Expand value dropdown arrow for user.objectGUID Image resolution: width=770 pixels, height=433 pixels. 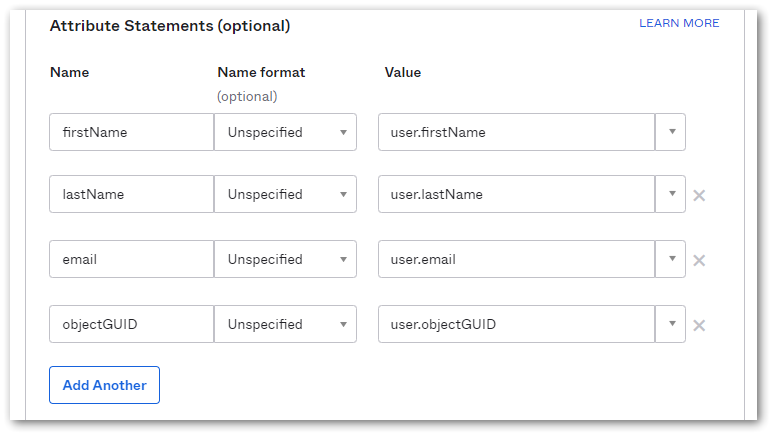pyautogui.click(x=671, y=324)
